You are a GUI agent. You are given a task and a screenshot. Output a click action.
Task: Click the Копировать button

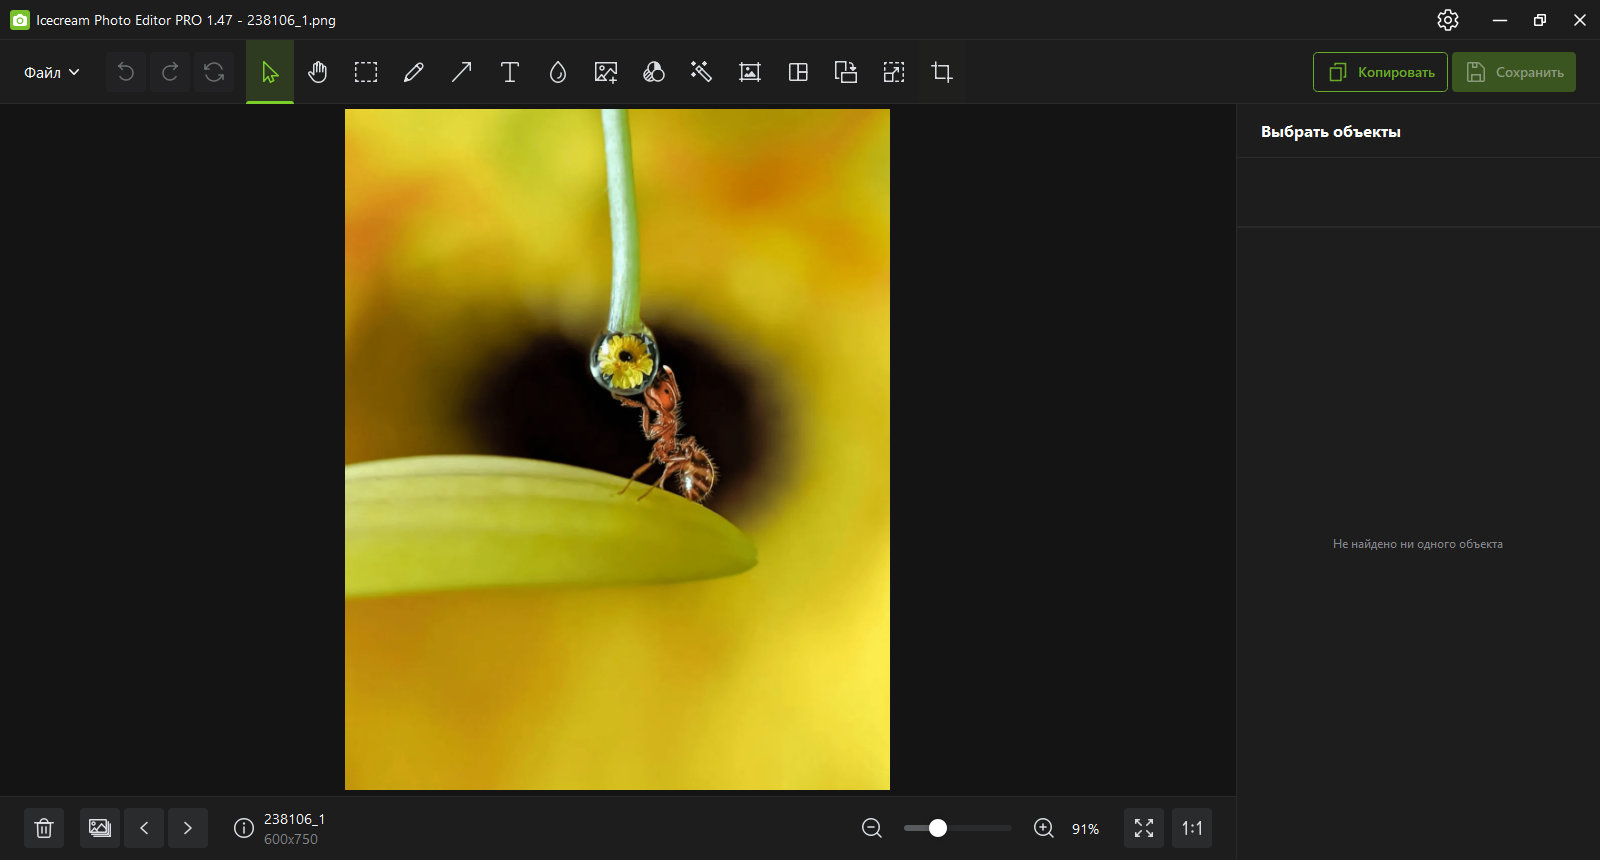coord(1380,72)
